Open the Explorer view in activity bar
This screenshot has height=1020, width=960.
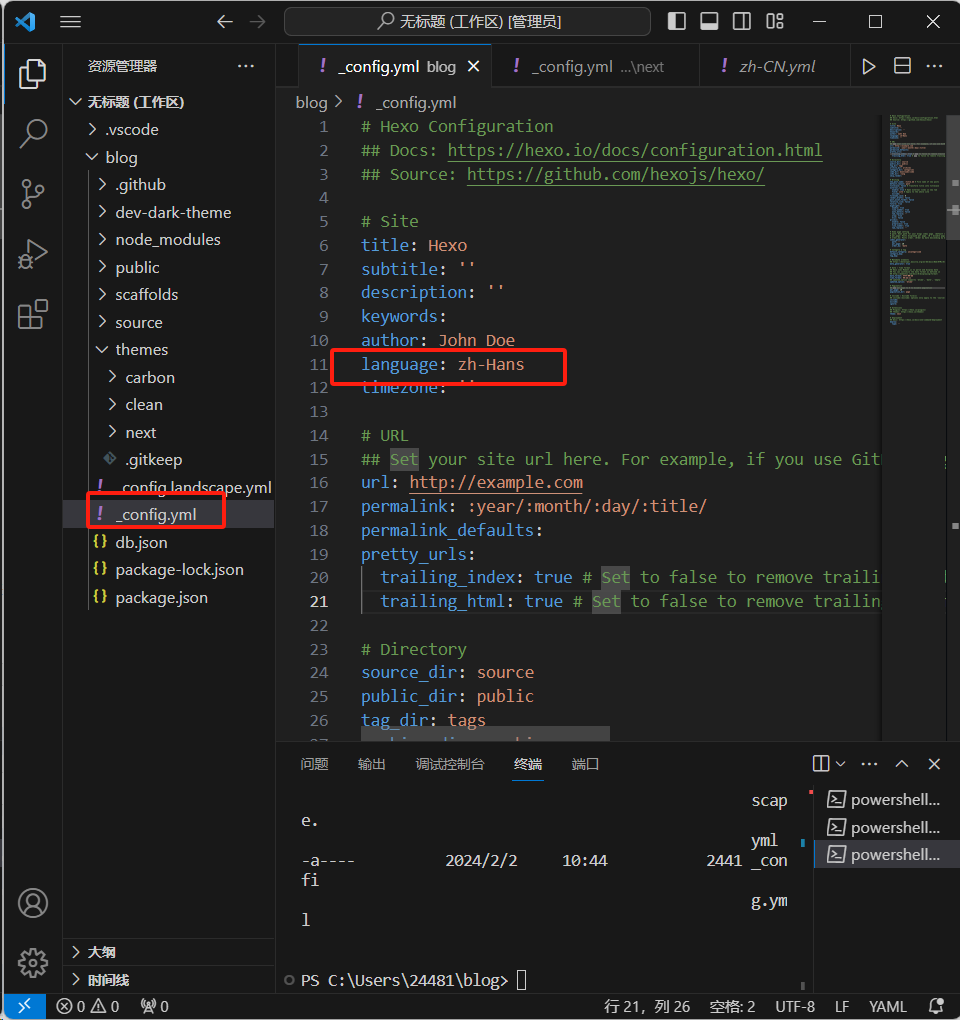pyautogui.click(x=33, y=74)
